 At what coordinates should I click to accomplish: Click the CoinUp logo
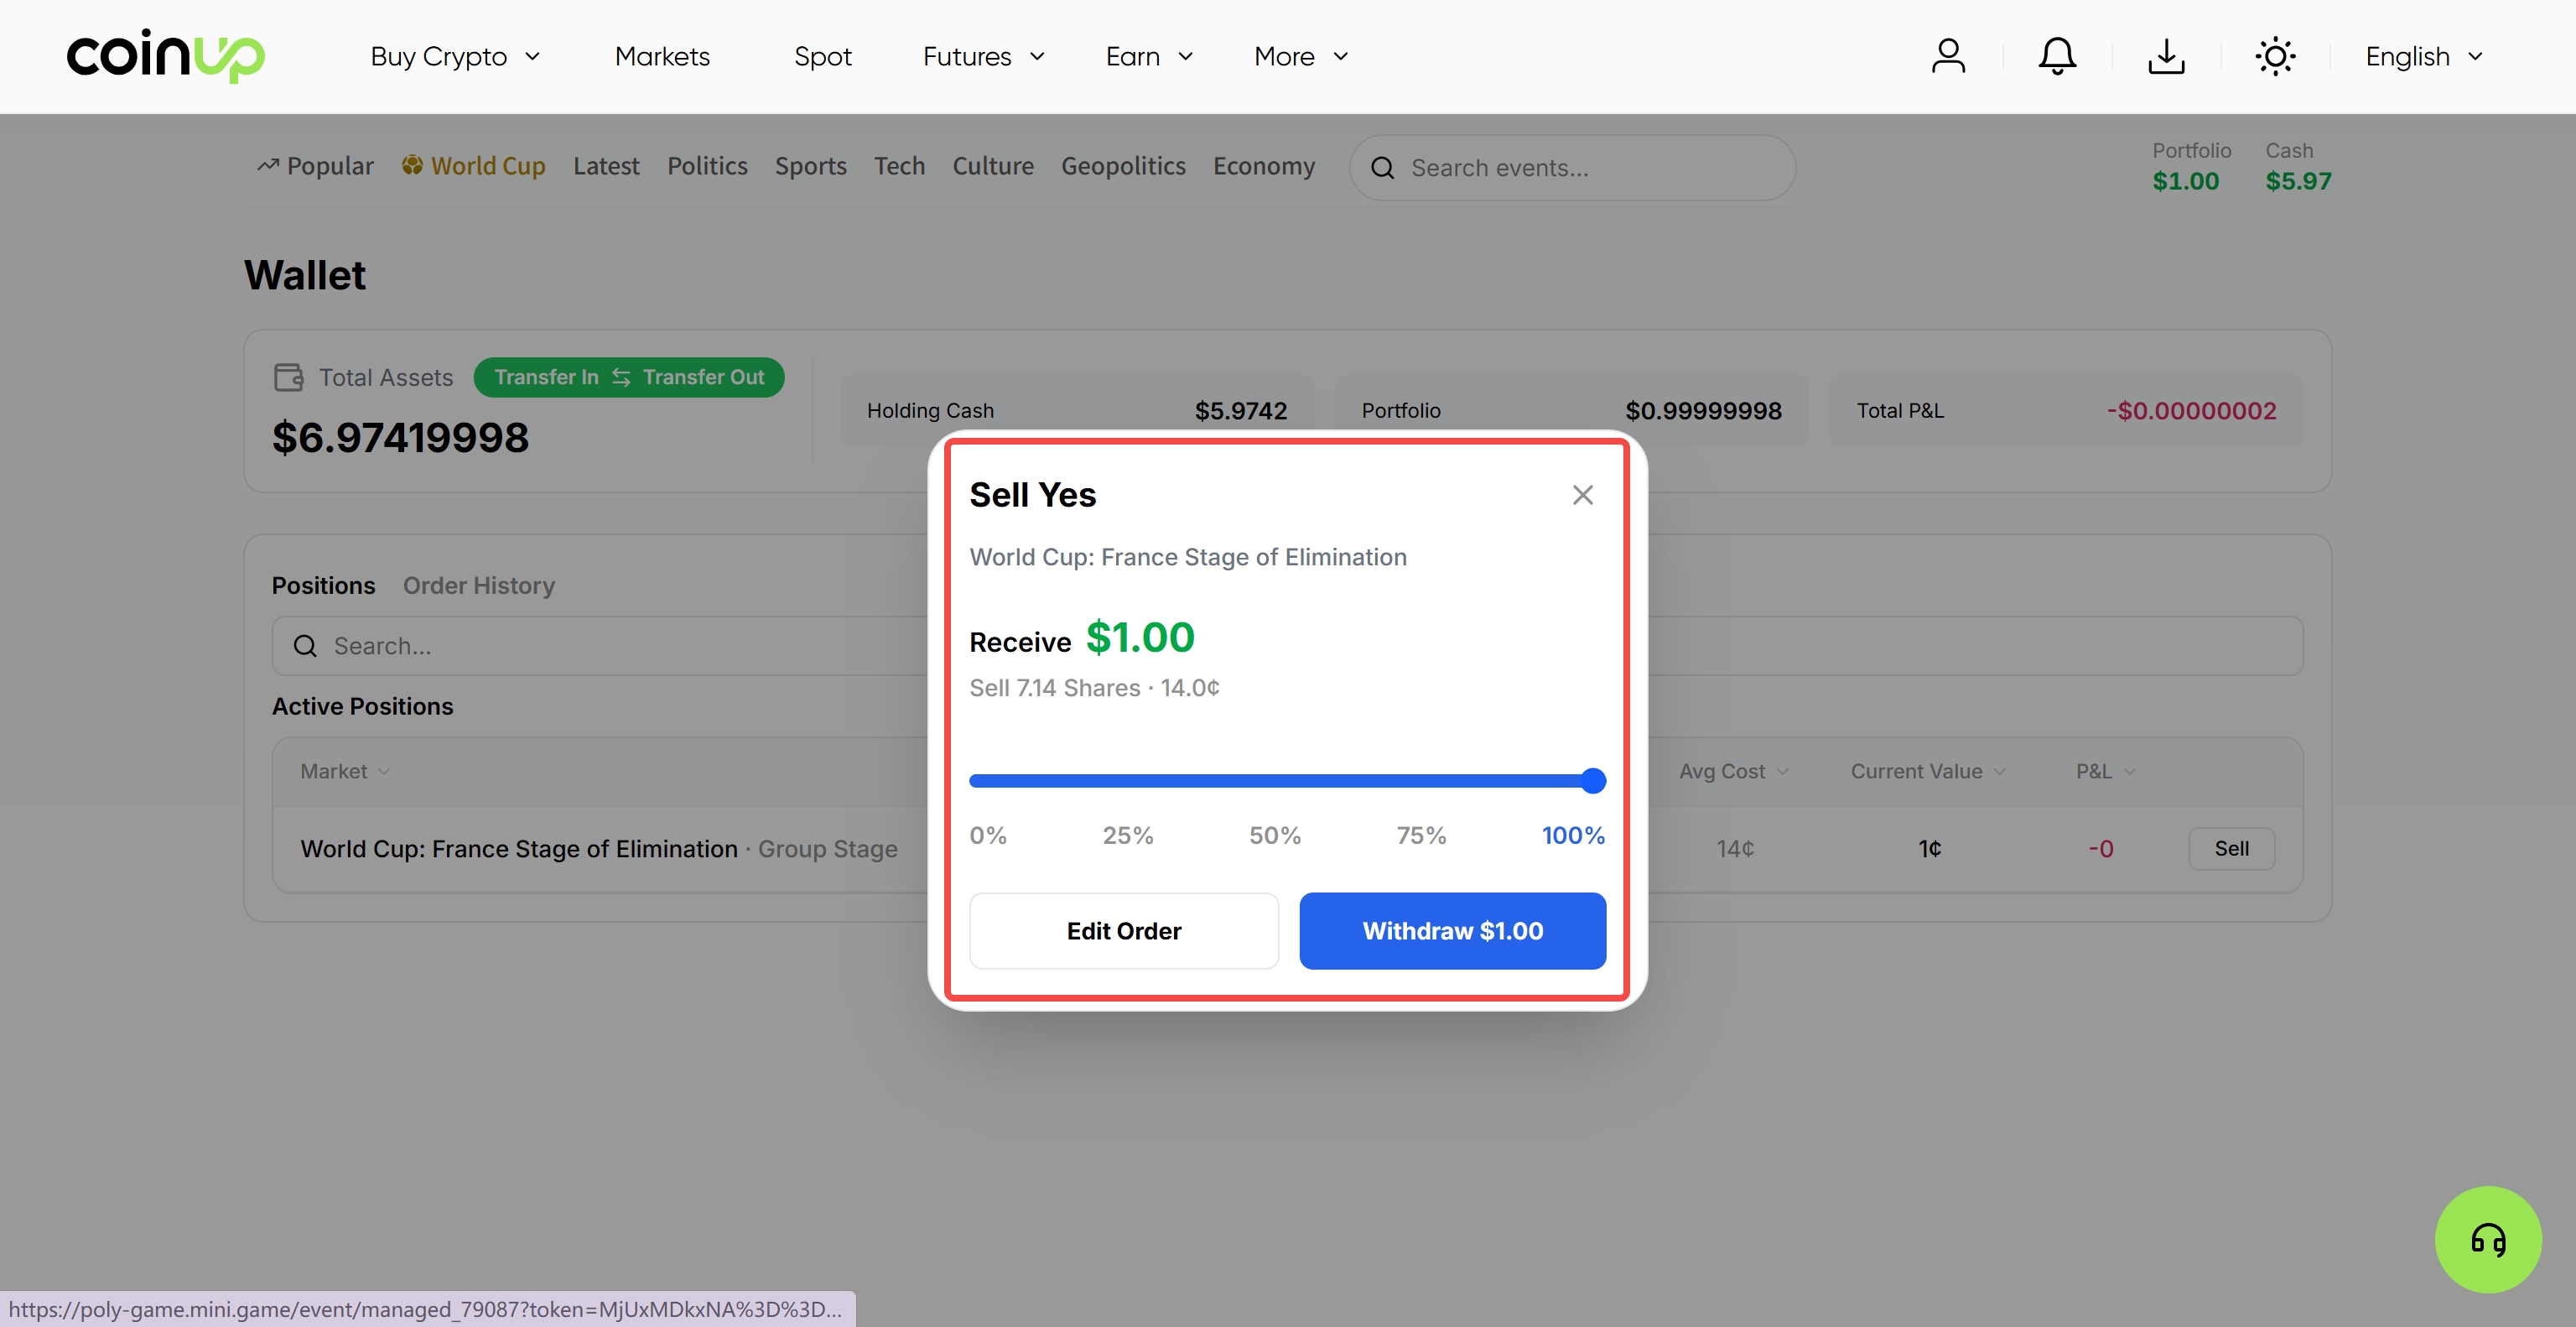pos(165,56)
